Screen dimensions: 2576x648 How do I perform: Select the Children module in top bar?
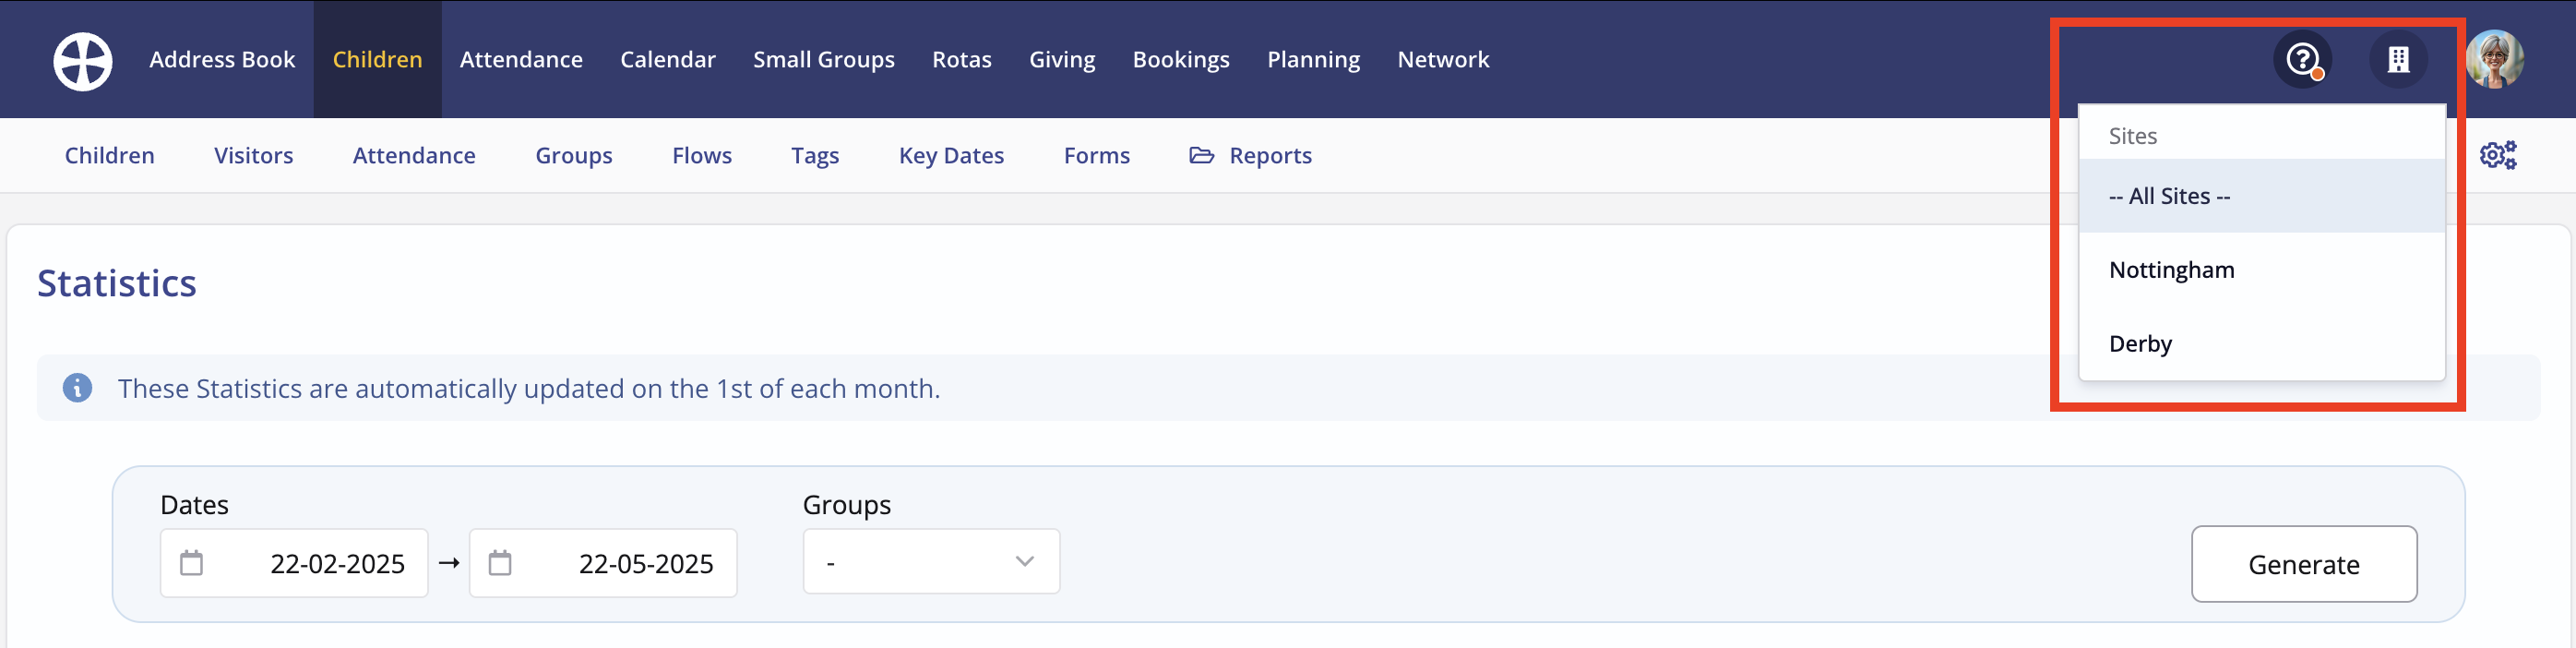377,60
